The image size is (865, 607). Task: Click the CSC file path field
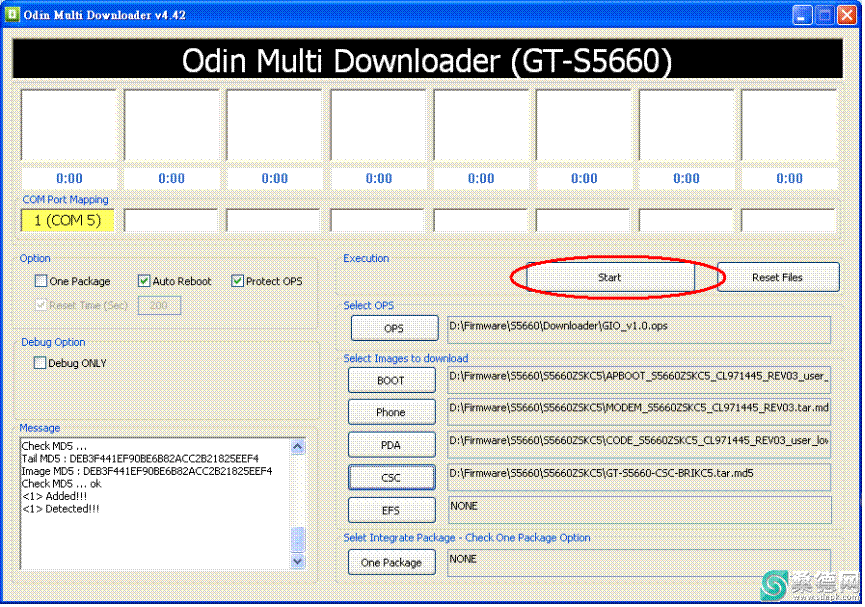pyautogui.click(x=639, y=477)
